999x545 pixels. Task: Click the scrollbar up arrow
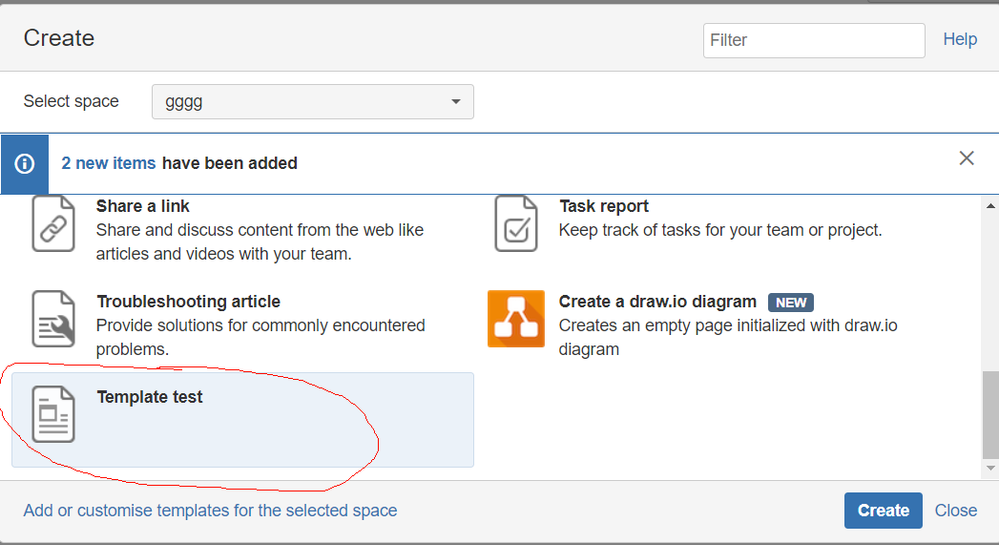[x=991, y=205]
